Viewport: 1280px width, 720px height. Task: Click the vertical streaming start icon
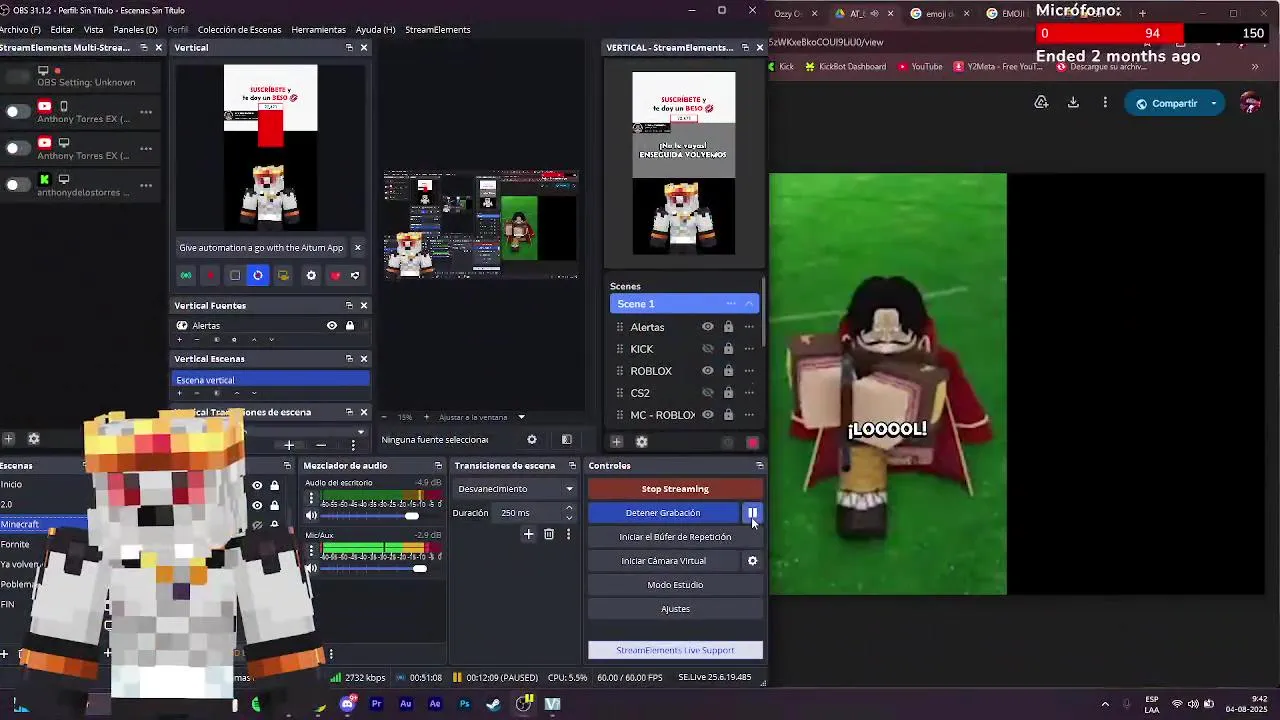186,276
